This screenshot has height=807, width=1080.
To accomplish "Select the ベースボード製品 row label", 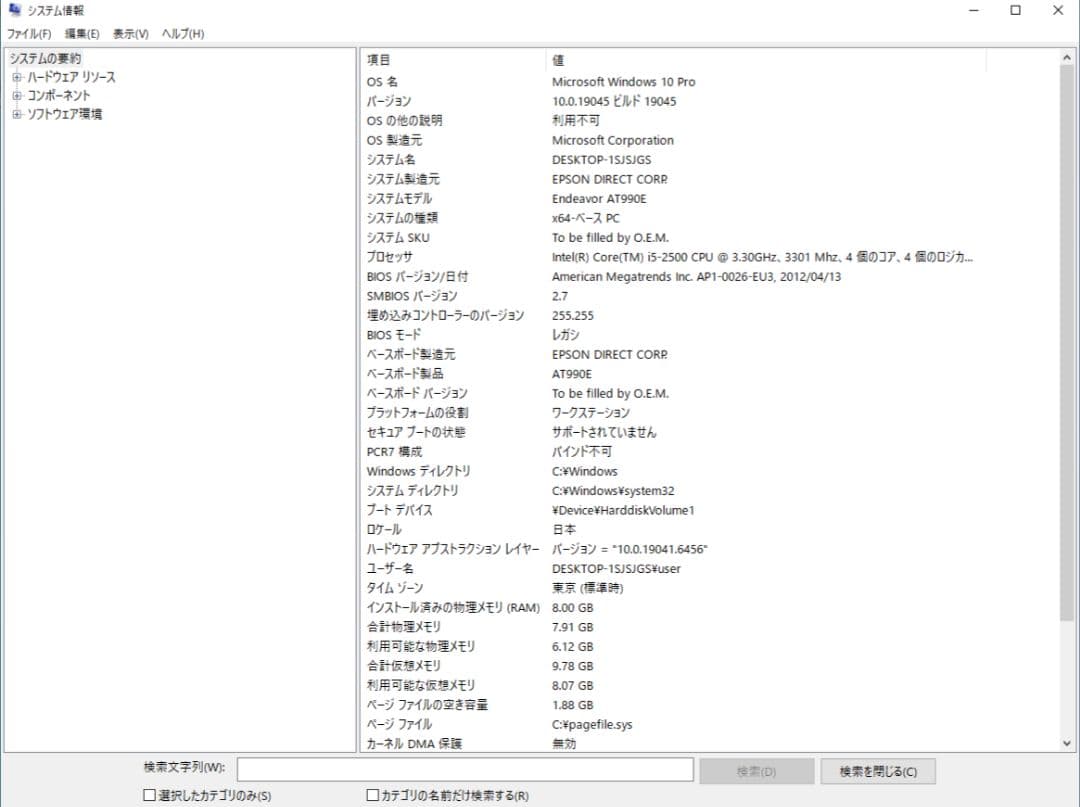I will 405,374.
